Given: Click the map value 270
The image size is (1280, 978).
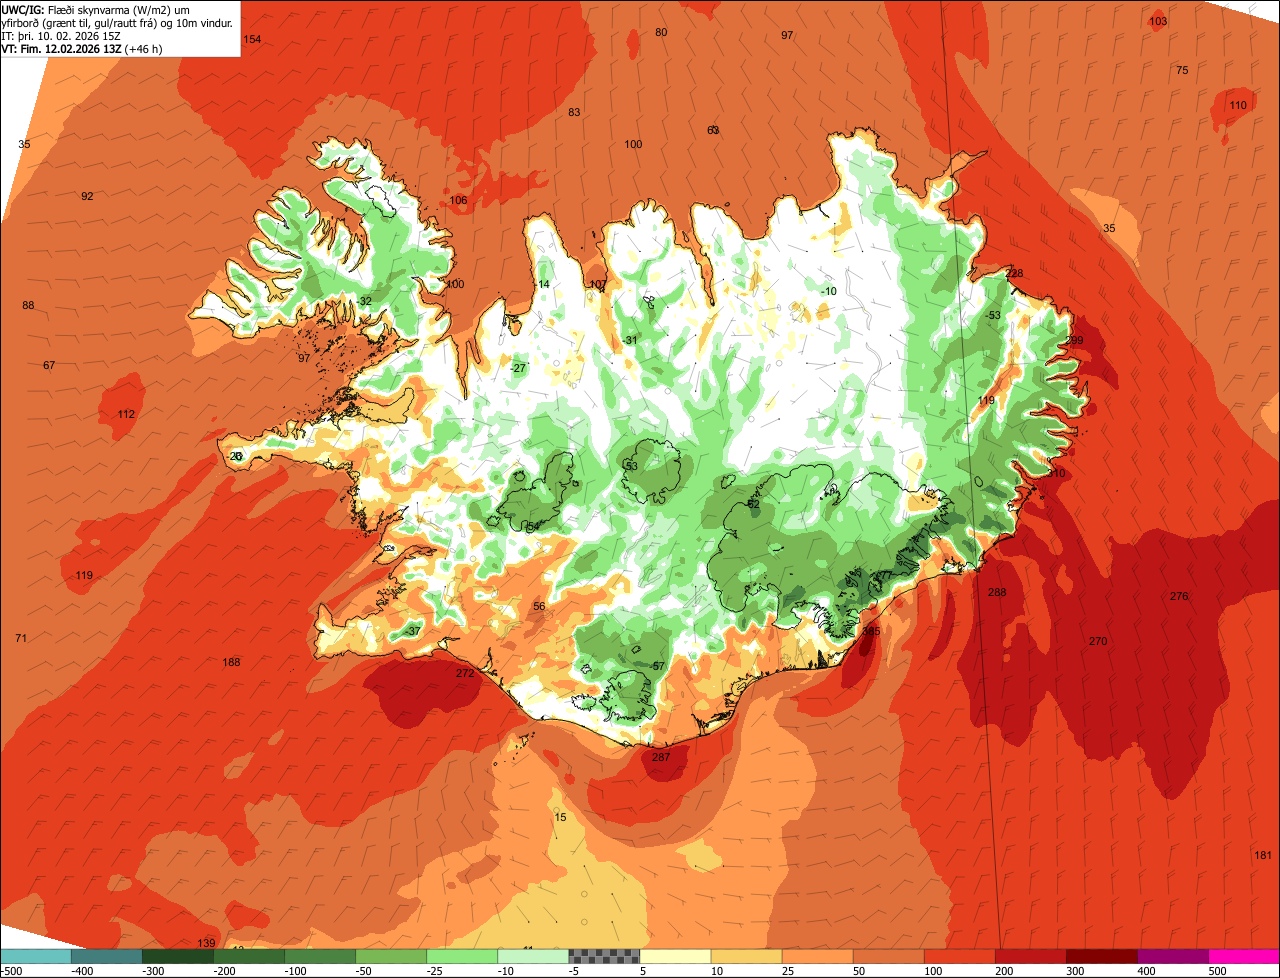Looking at the screenshot, I should coord(1098,641).
